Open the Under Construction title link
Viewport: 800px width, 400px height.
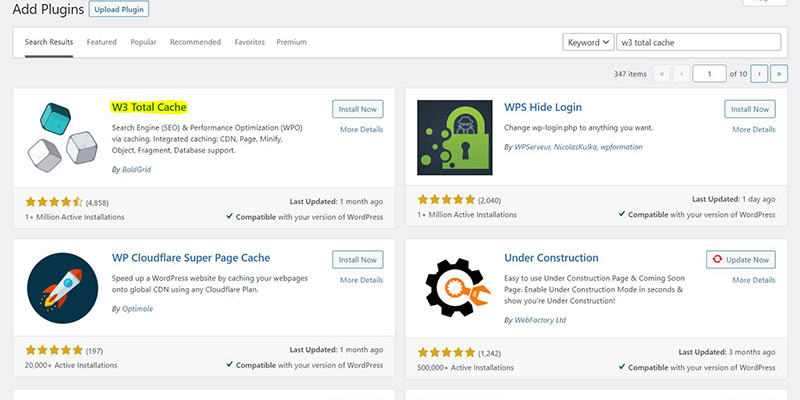pyautogui.click(x=551, y=258)
